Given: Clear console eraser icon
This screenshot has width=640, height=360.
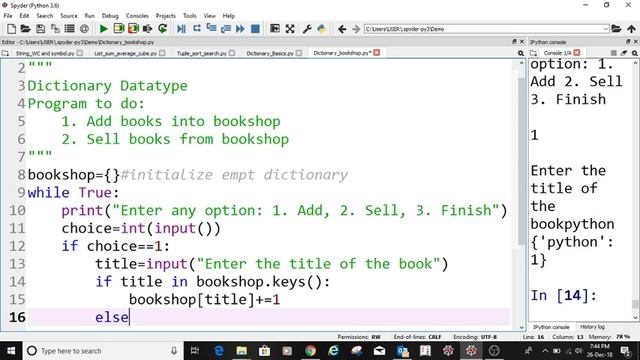Looking at the screenshot, I should [x=624, y=53].
